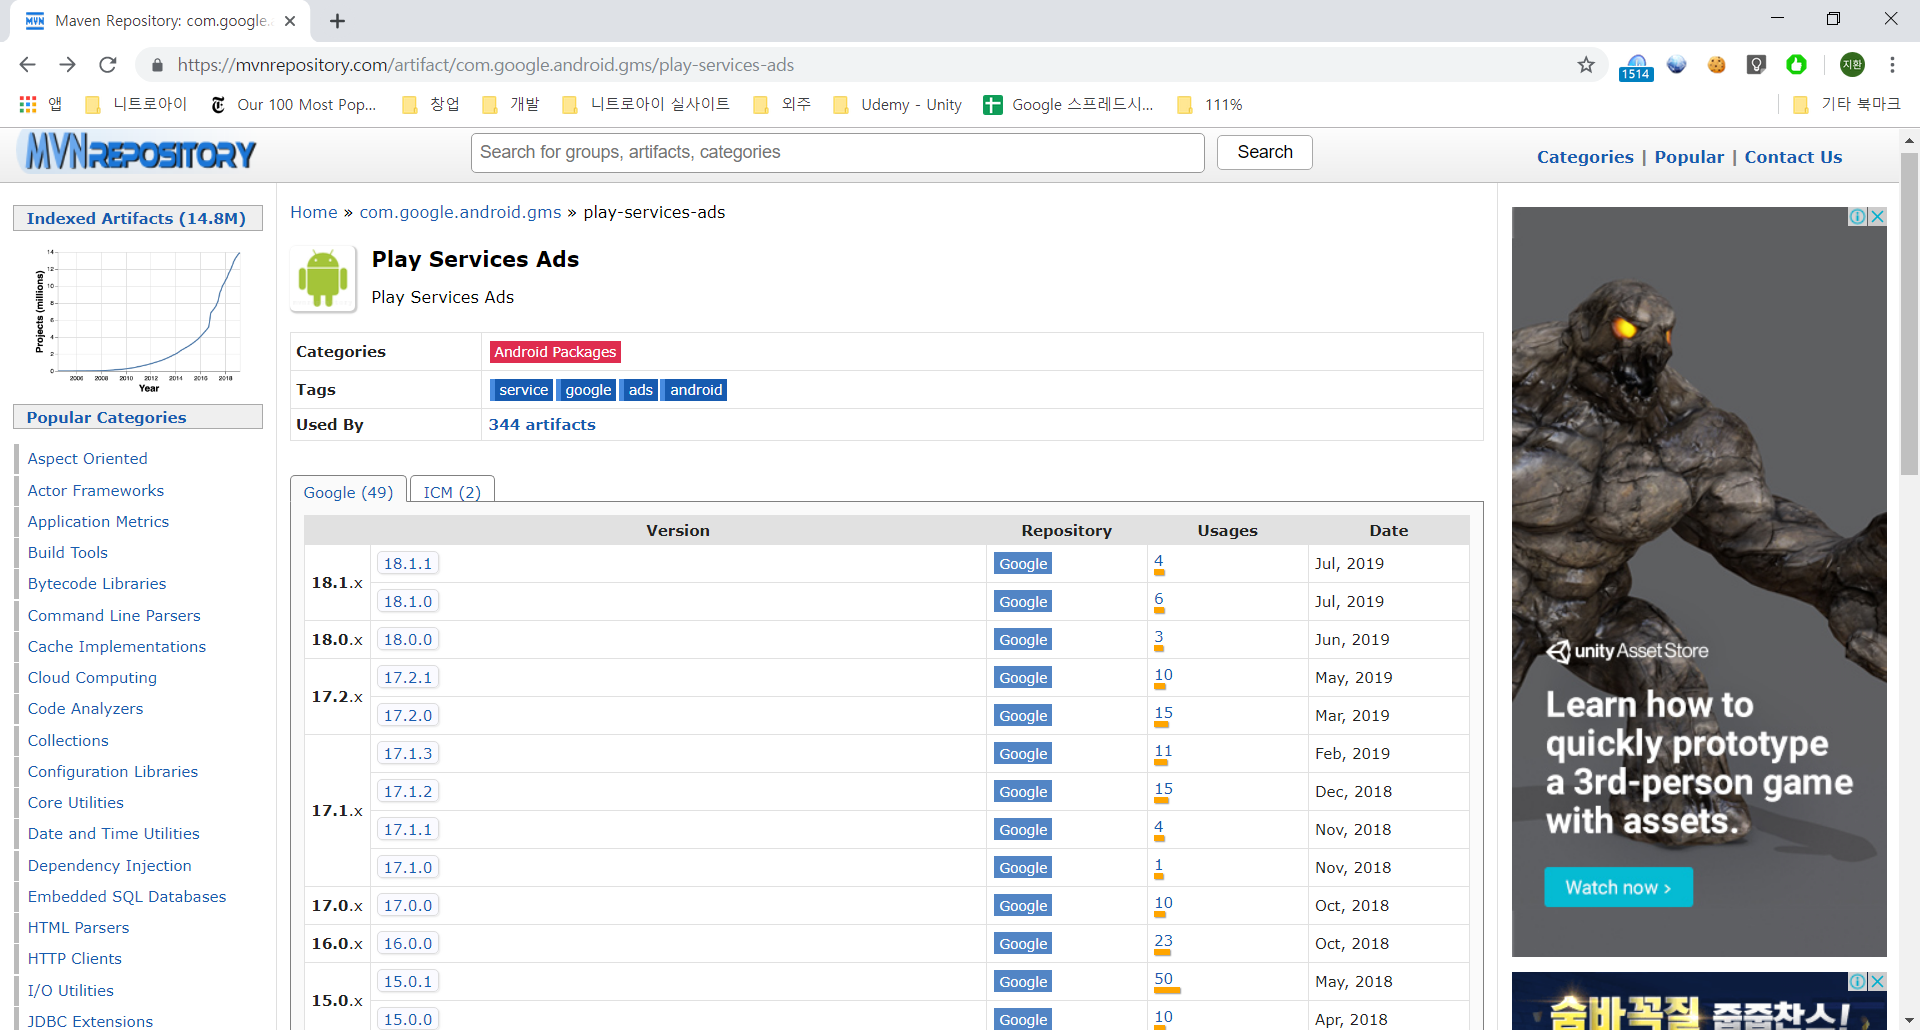Open 'Our 100 Most Pop...' bookmark

pyautogui.click(x=293, y=104)
